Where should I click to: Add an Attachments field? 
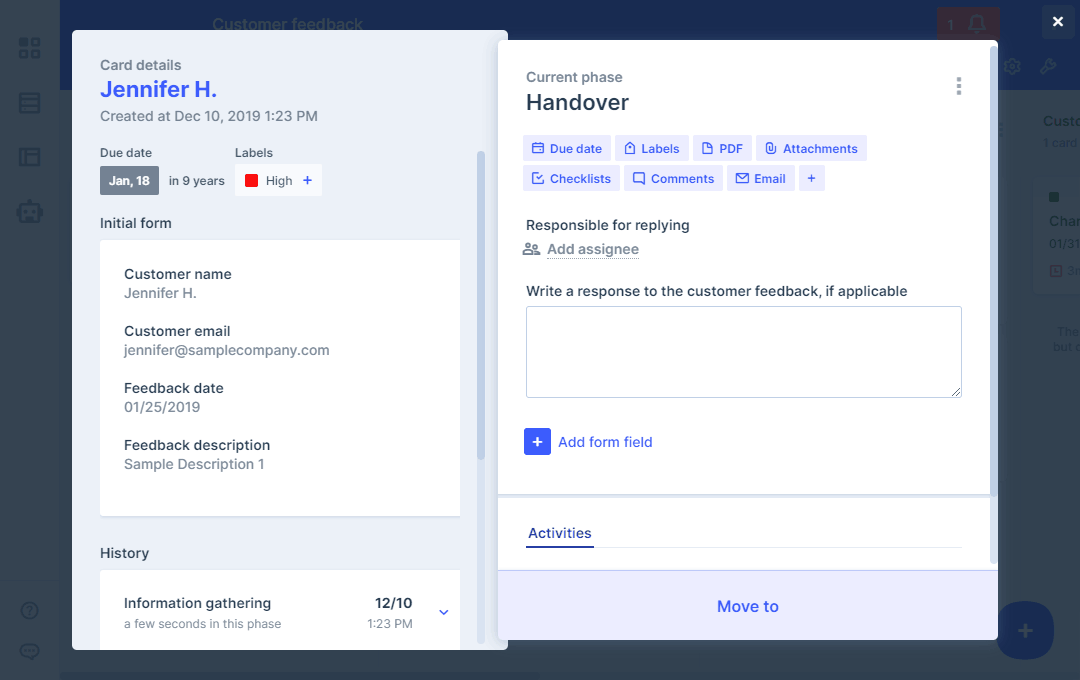pyautogui.click(x=810, y=149)
